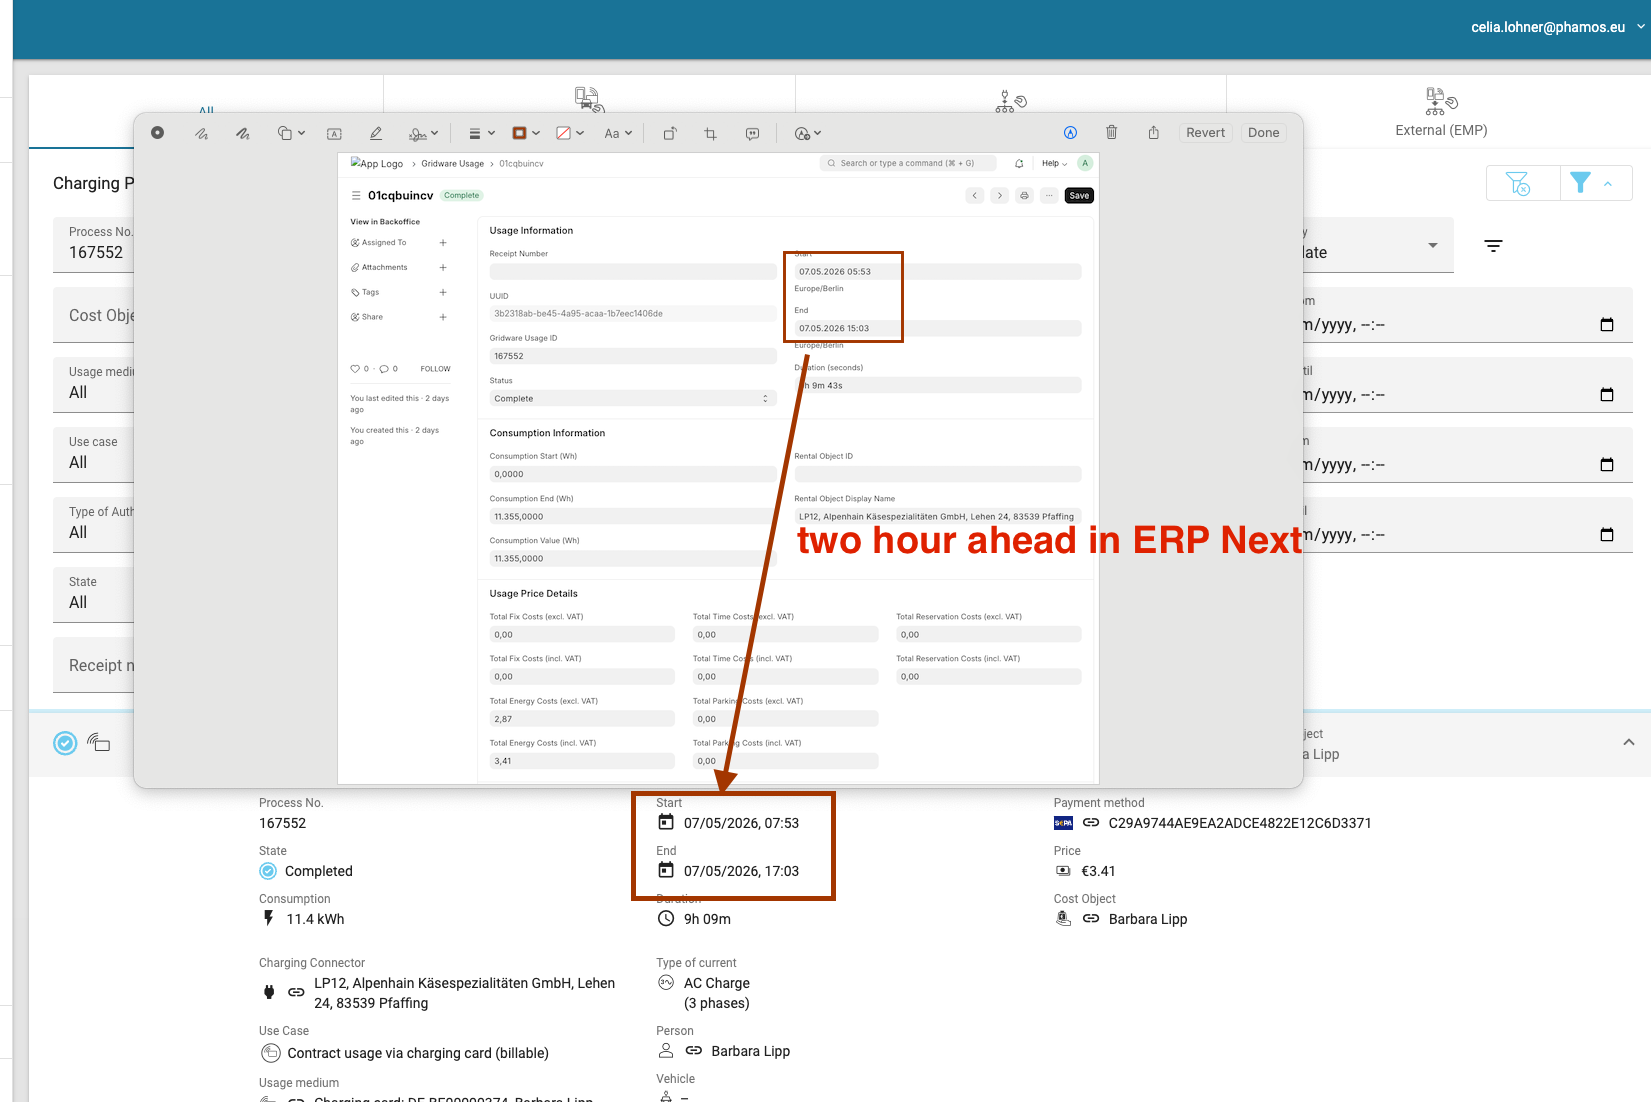
Task: Click the Use case filter field
Action: pos(93,454)
